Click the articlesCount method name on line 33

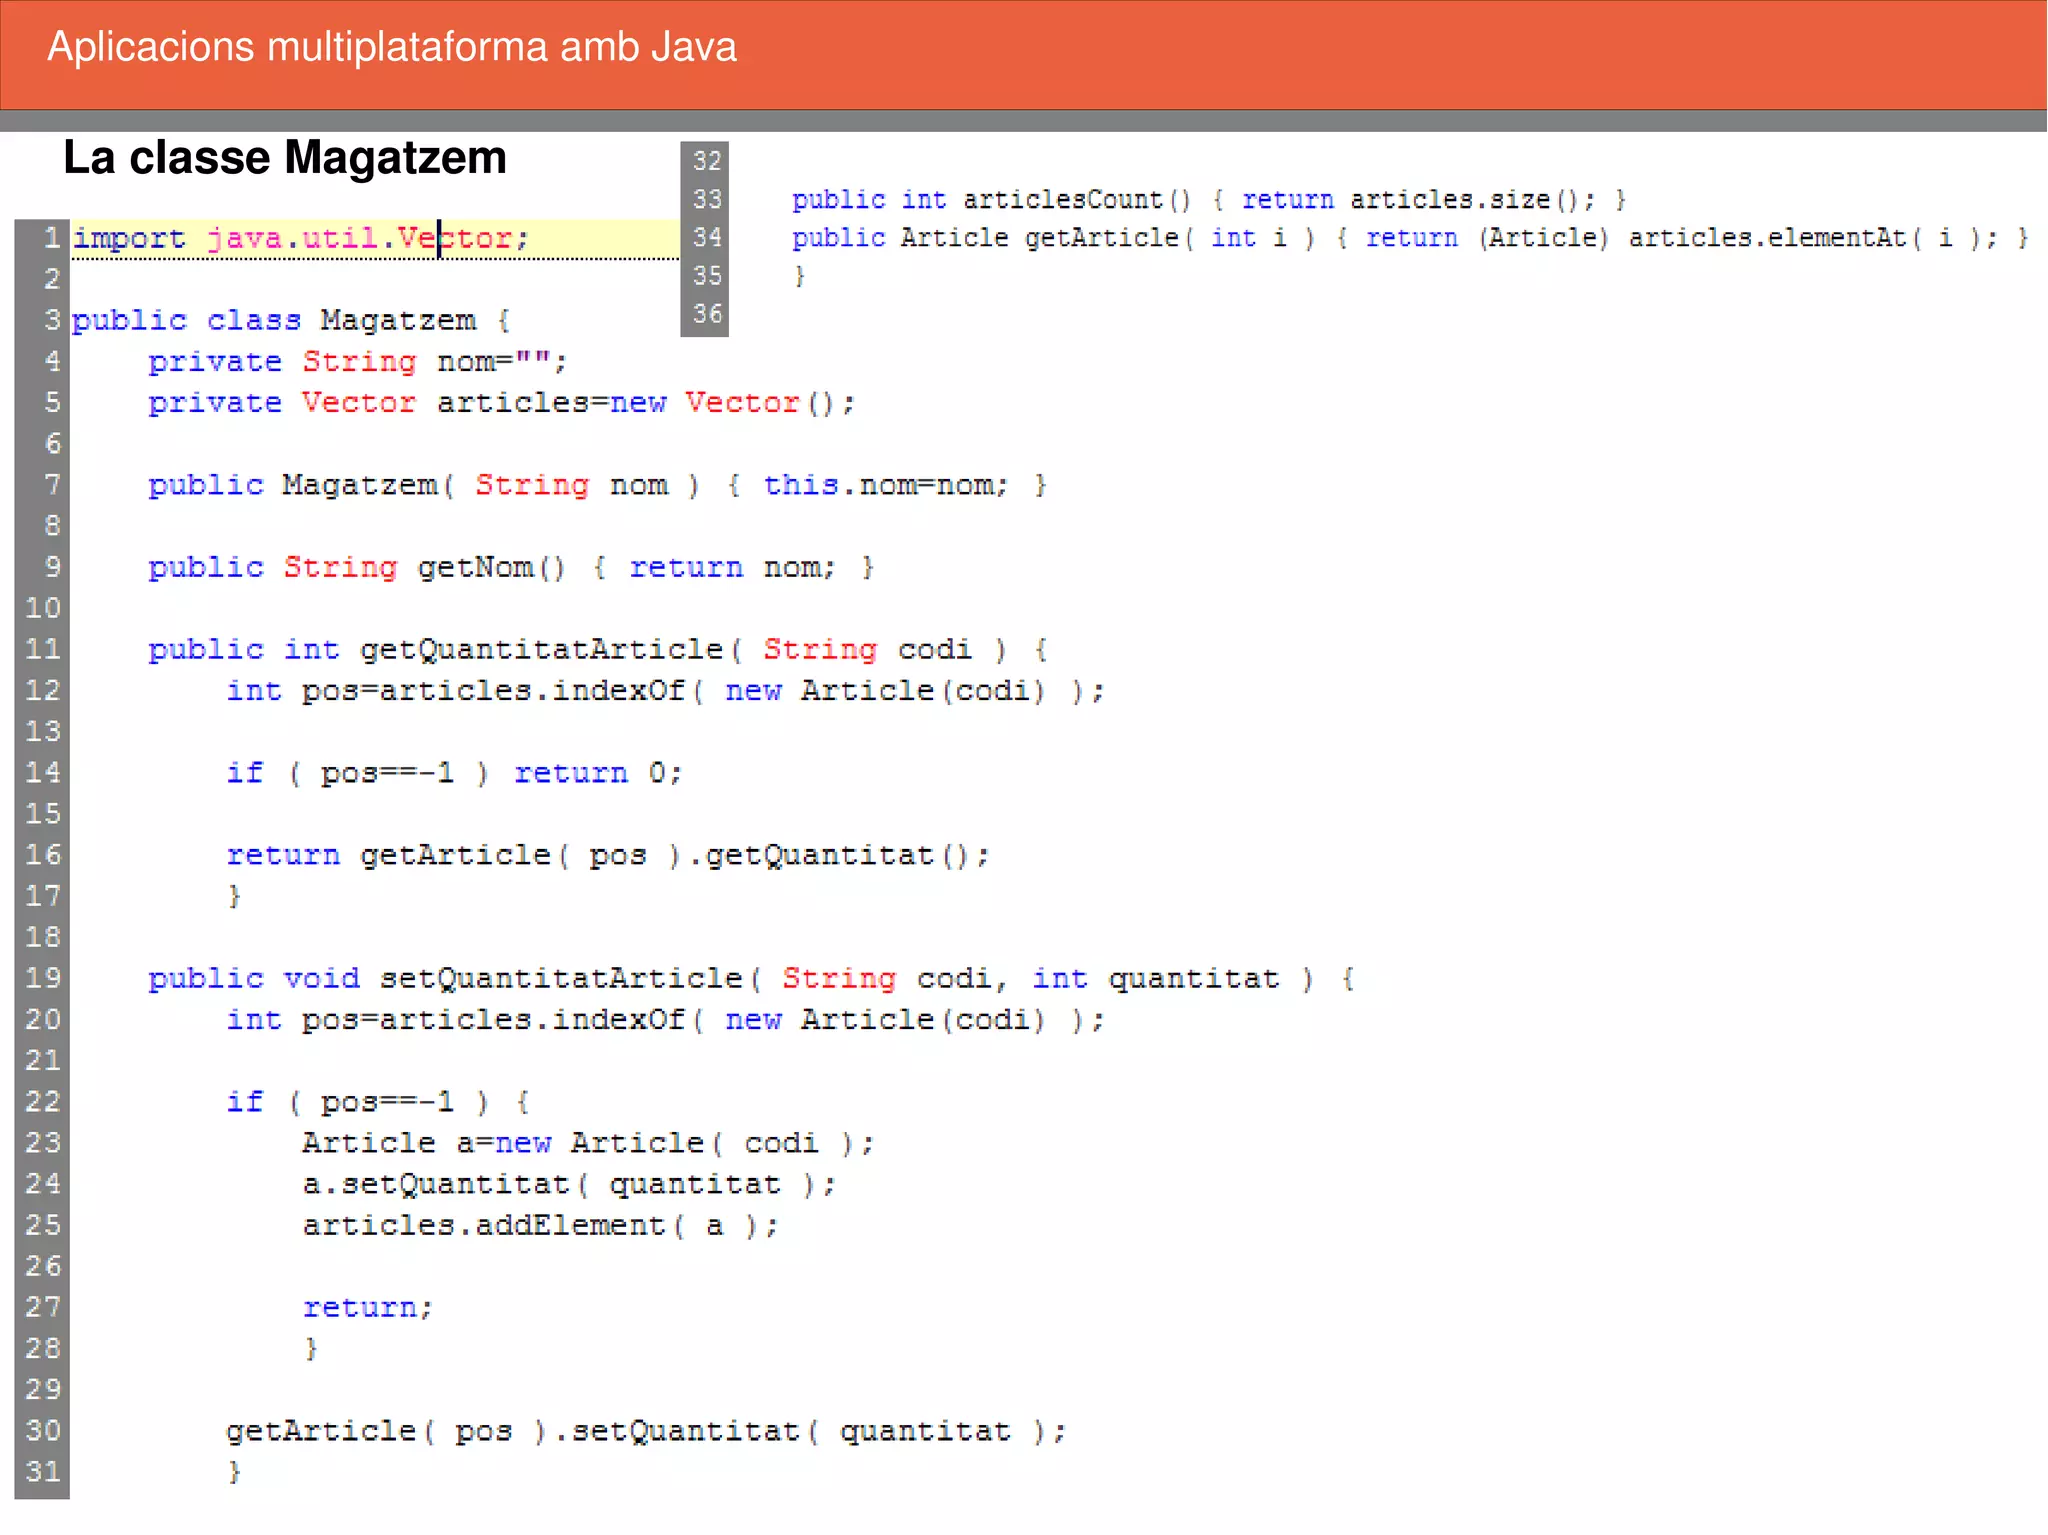pyautogui.click(x=1063, y=200)
